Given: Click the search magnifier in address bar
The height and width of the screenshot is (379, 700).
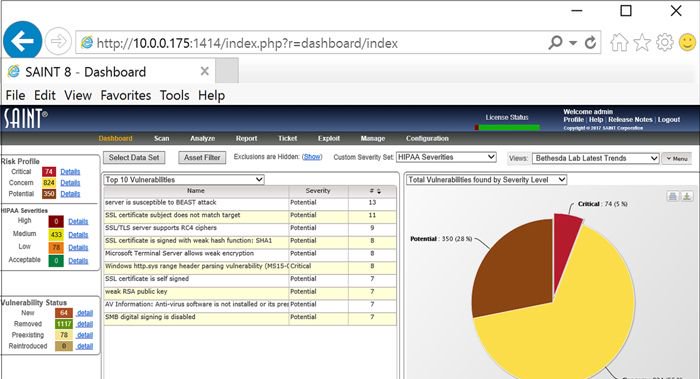Looking at the screenshot, I should [555, 43].
